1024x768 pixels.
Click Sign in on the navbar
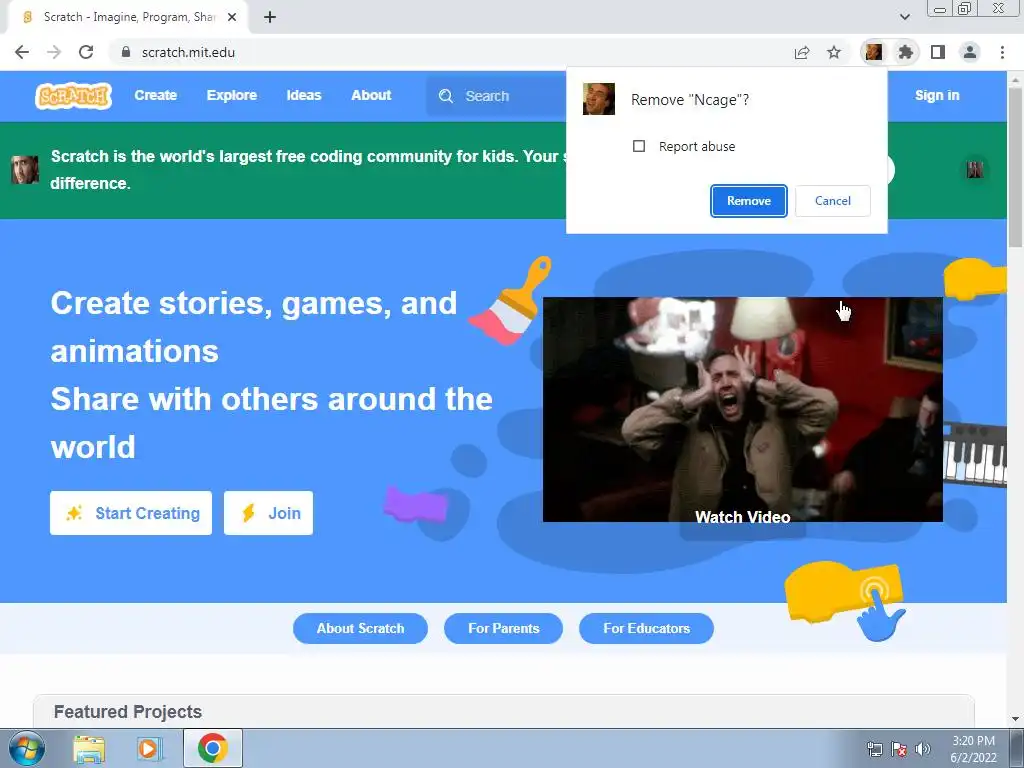pos(937,95)
